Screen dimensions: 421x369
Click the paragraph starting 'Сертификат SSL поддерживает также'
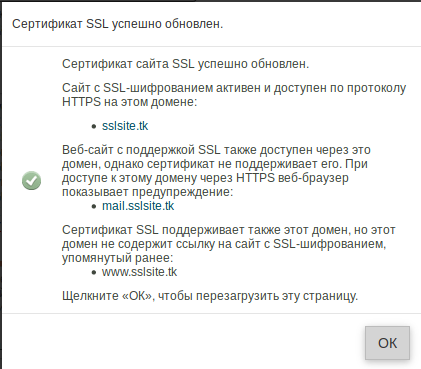pyautogui.click(x=229, y=244)
